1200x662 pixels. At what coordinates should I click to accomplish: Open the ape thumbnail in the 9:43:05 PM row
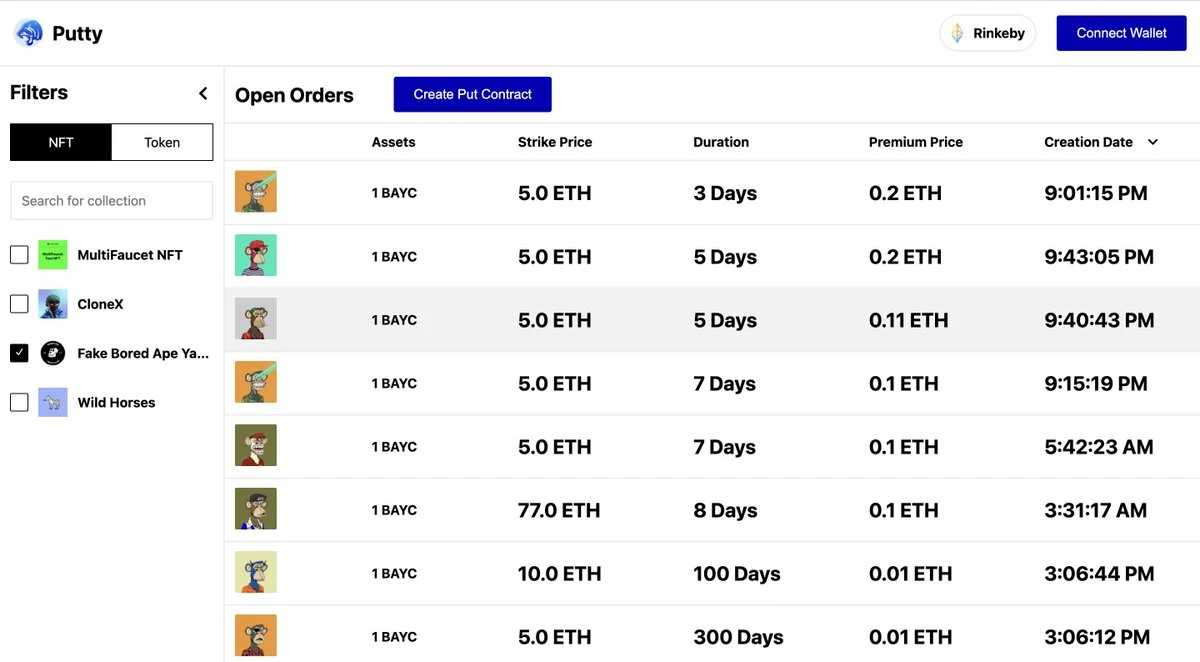point(256,256)
